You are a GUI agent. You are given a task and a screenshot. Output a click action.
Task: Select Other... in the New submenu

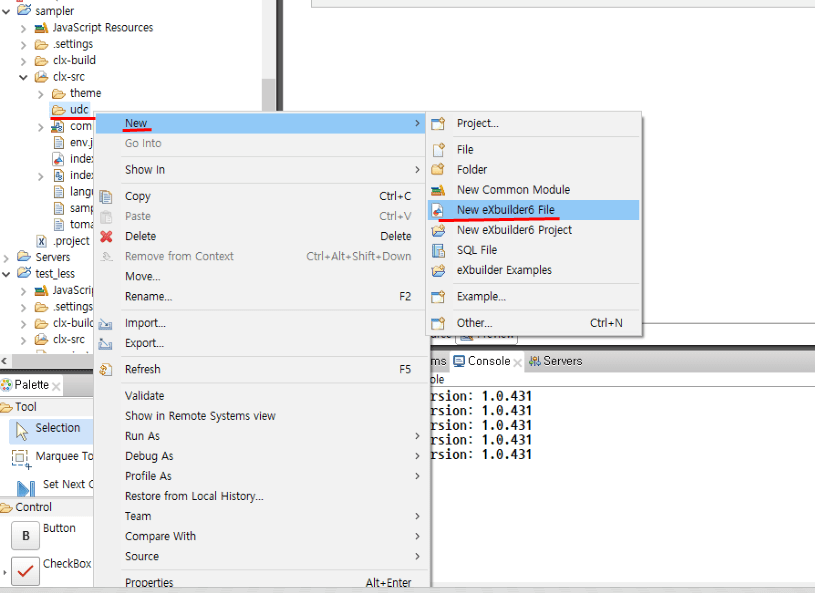(x=474, y=323)
